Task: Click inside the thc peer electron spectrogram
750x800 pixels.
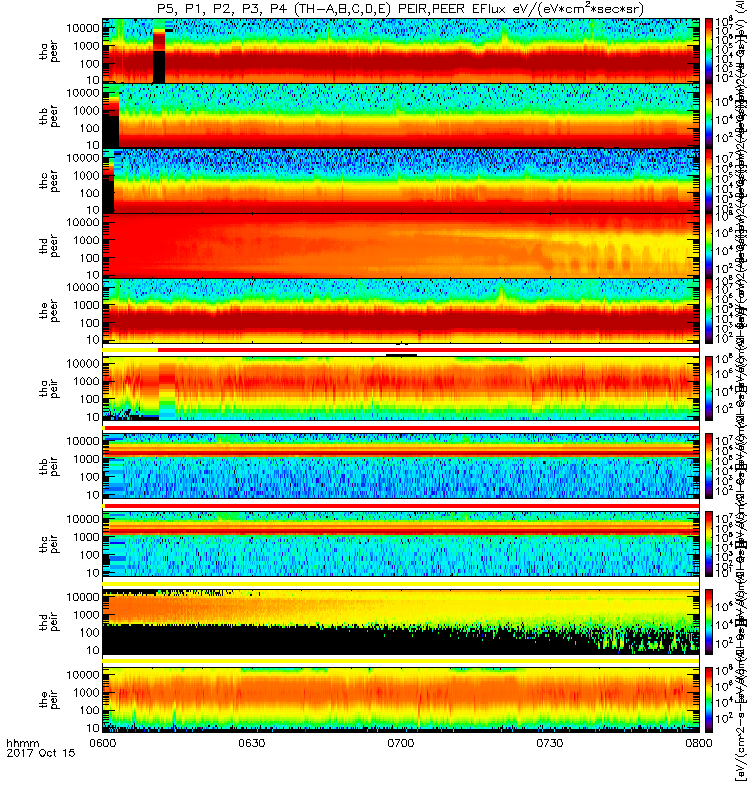Action: (401, 181)
